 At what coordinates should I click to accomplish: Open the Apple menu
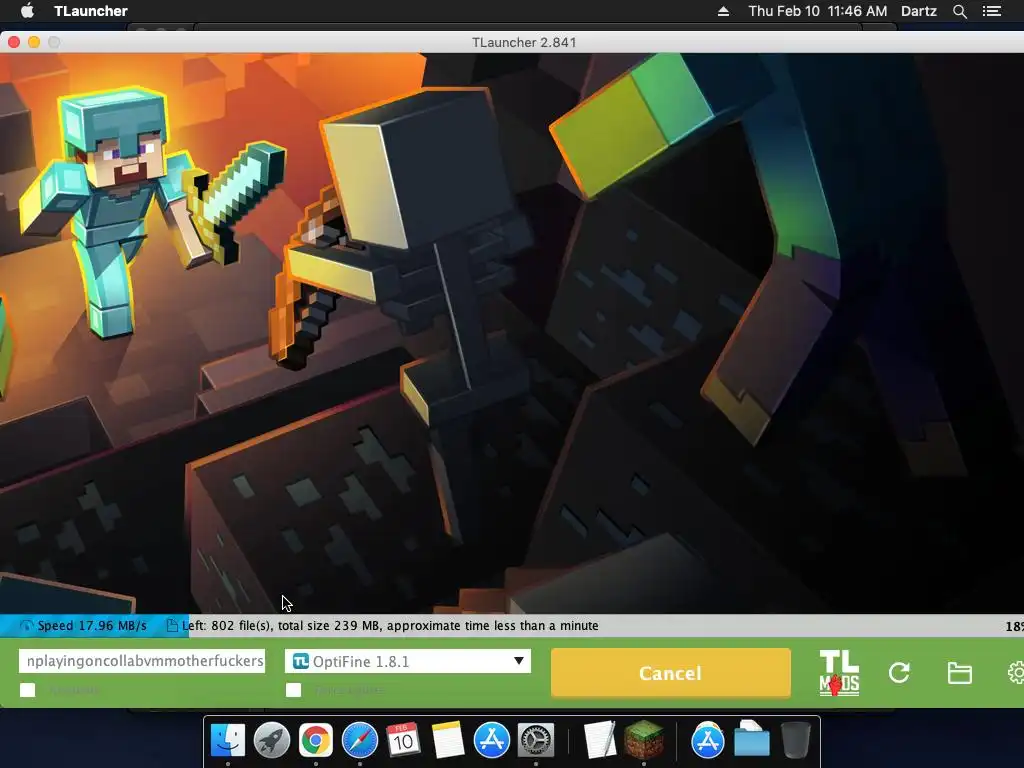tap(27, 11)
